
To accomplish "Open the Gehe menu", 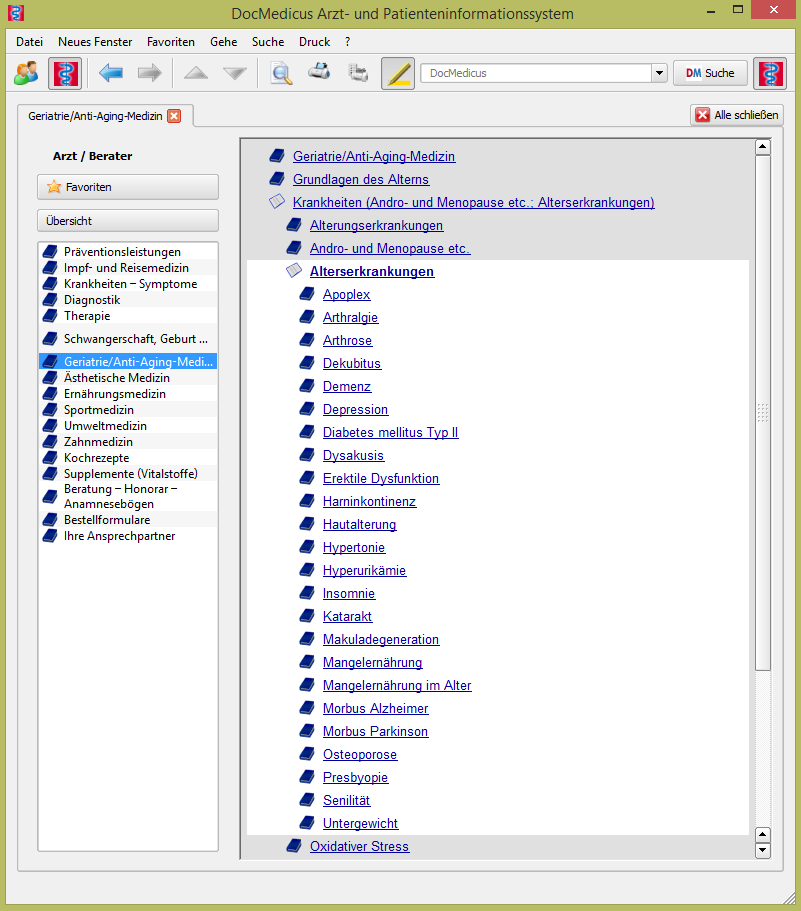I will point(224,42).
